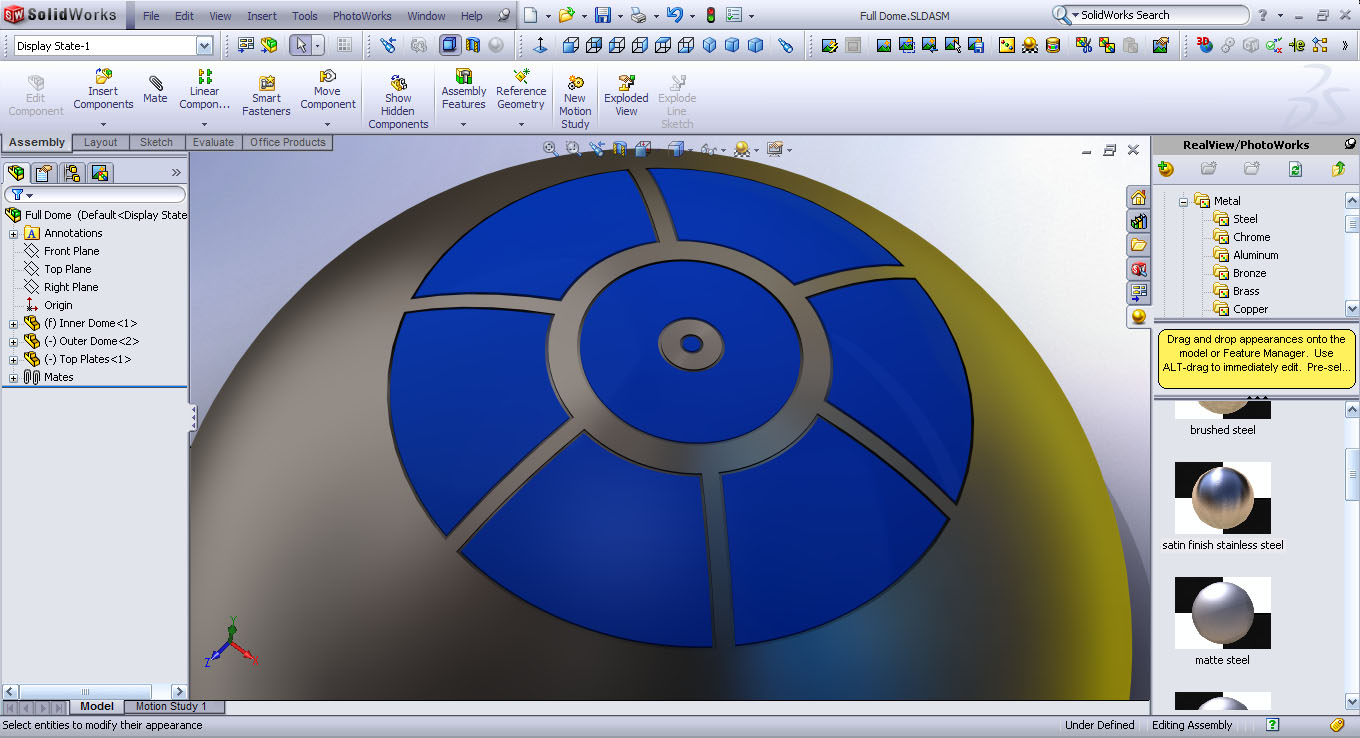
Task: Switch to the Layout tab
Action: (x=100, y=142)
